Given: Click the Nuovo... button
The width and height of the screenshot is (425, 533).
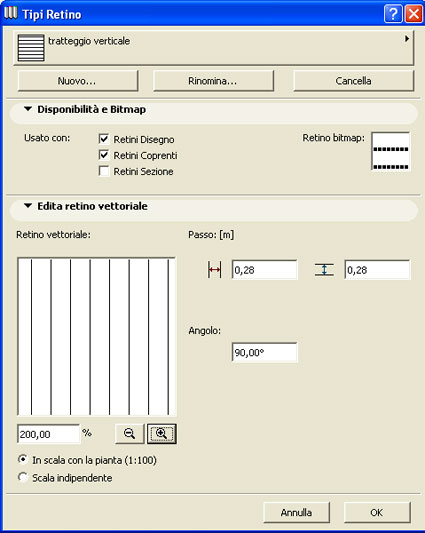Looking at the screenshot, I should click(x=78, y=81).
